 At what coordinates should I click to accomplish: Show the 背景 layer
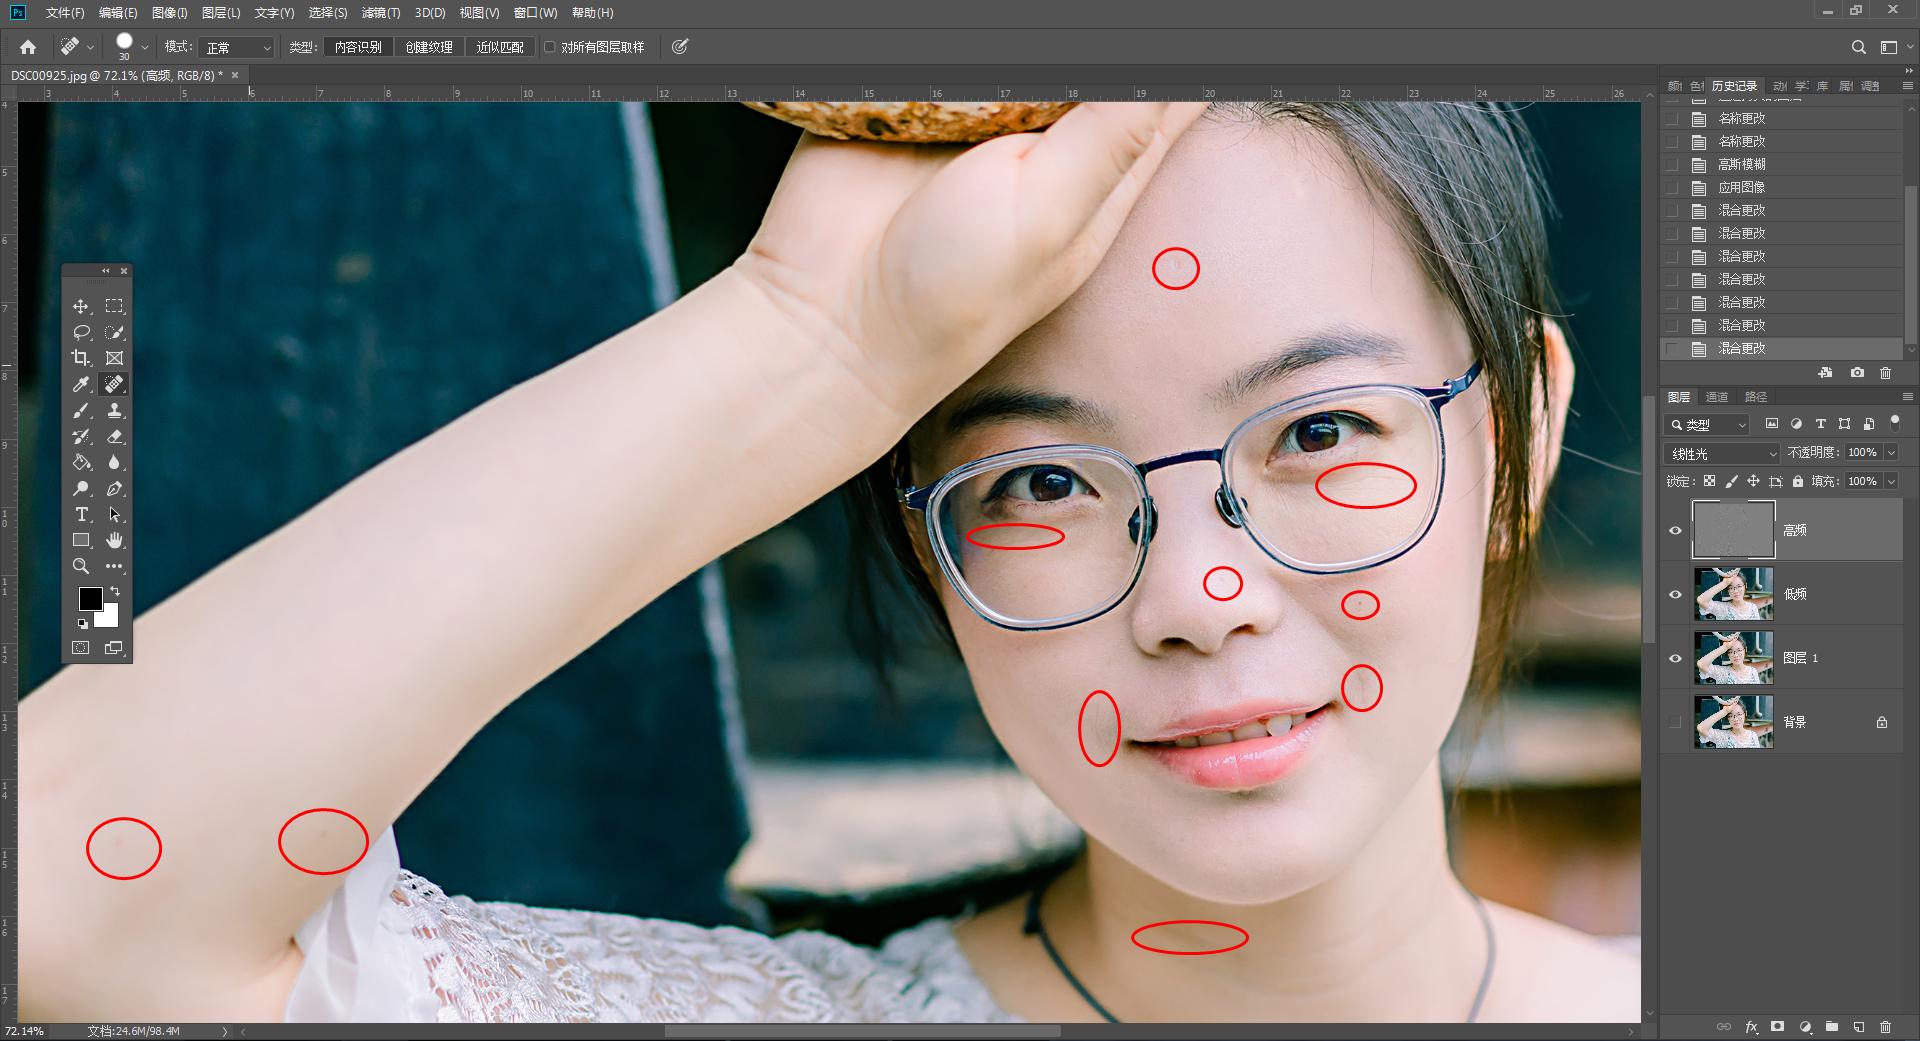click(1676, 722)
